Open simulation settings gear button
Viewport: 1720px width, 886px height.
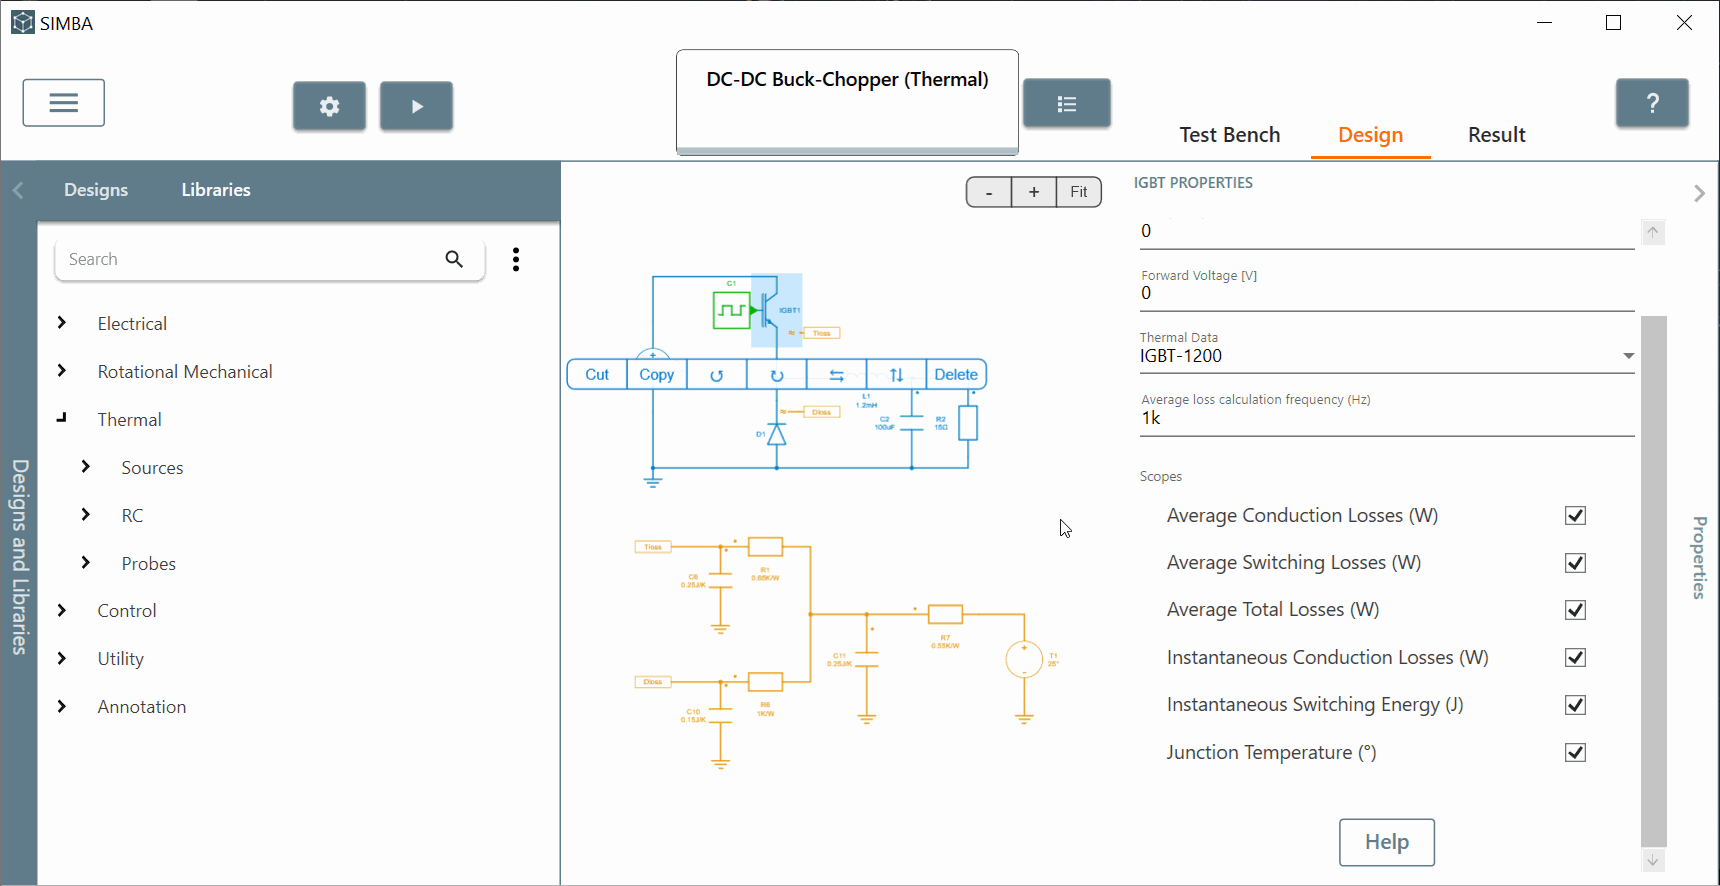coord(329,106)
